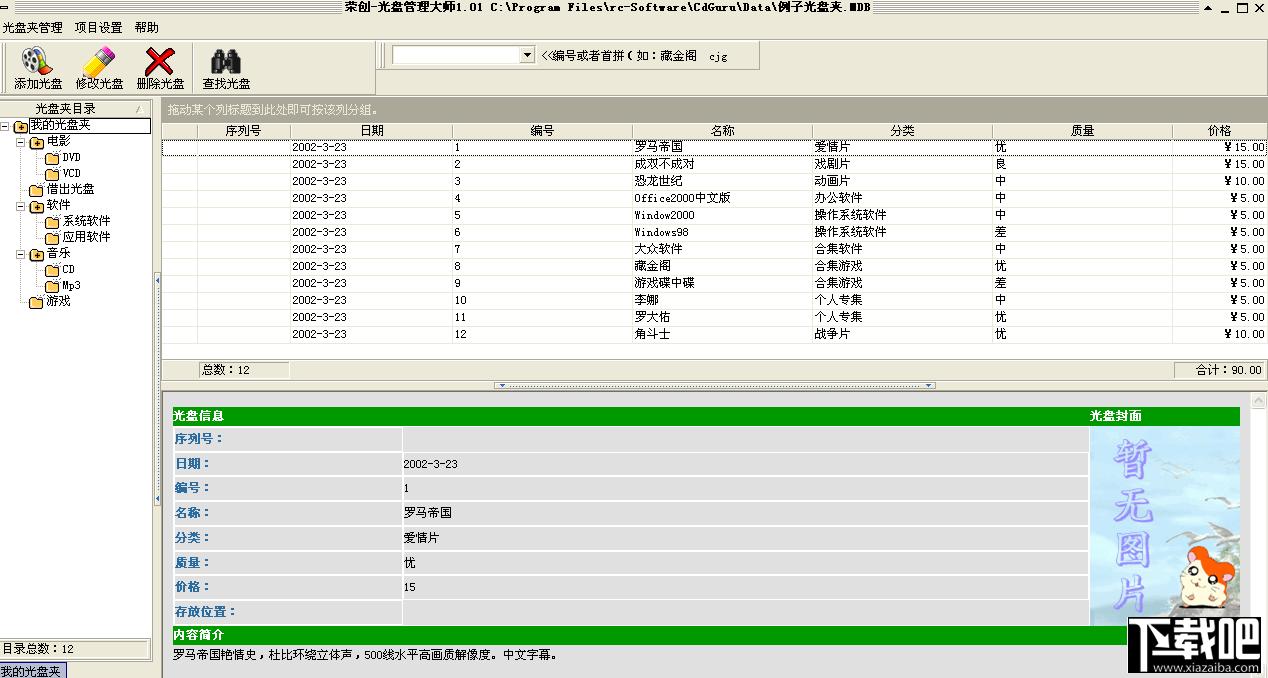This screenshot has height=678, width=1268.
Task: Click into the search text field
Action: [455, 56]
